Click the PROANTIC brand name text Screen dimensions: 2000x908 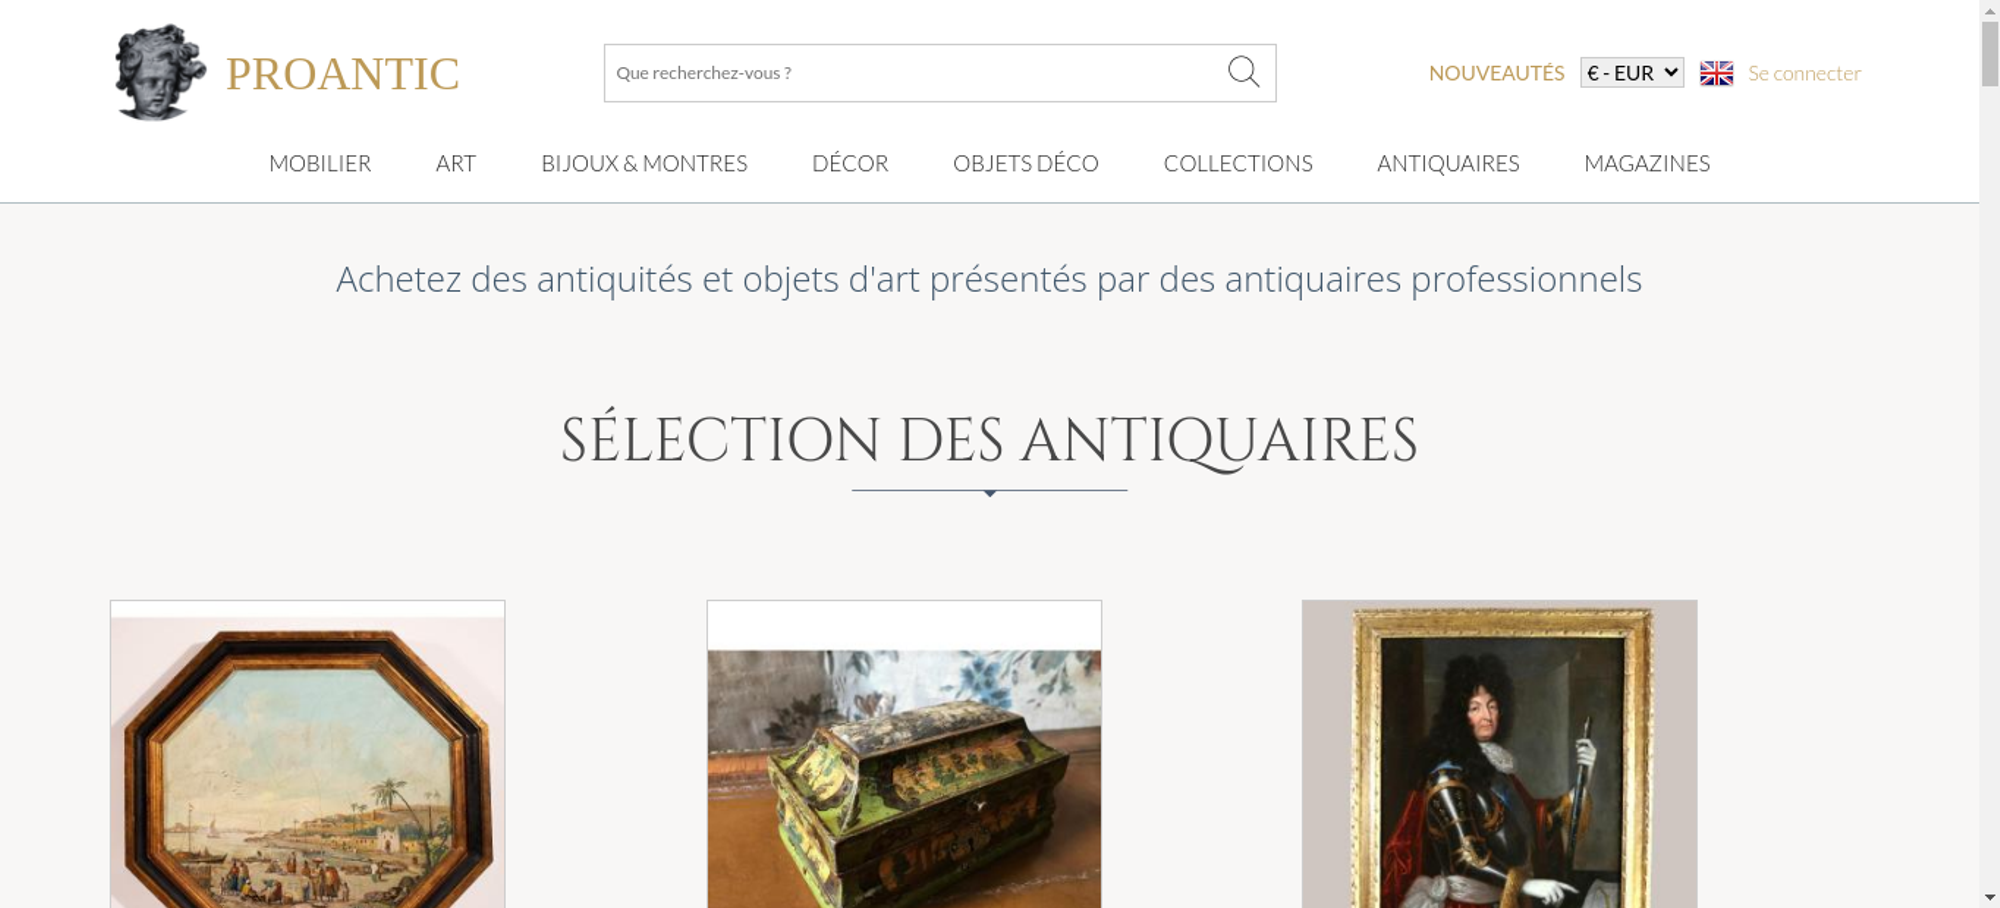[x=342, y=74]
